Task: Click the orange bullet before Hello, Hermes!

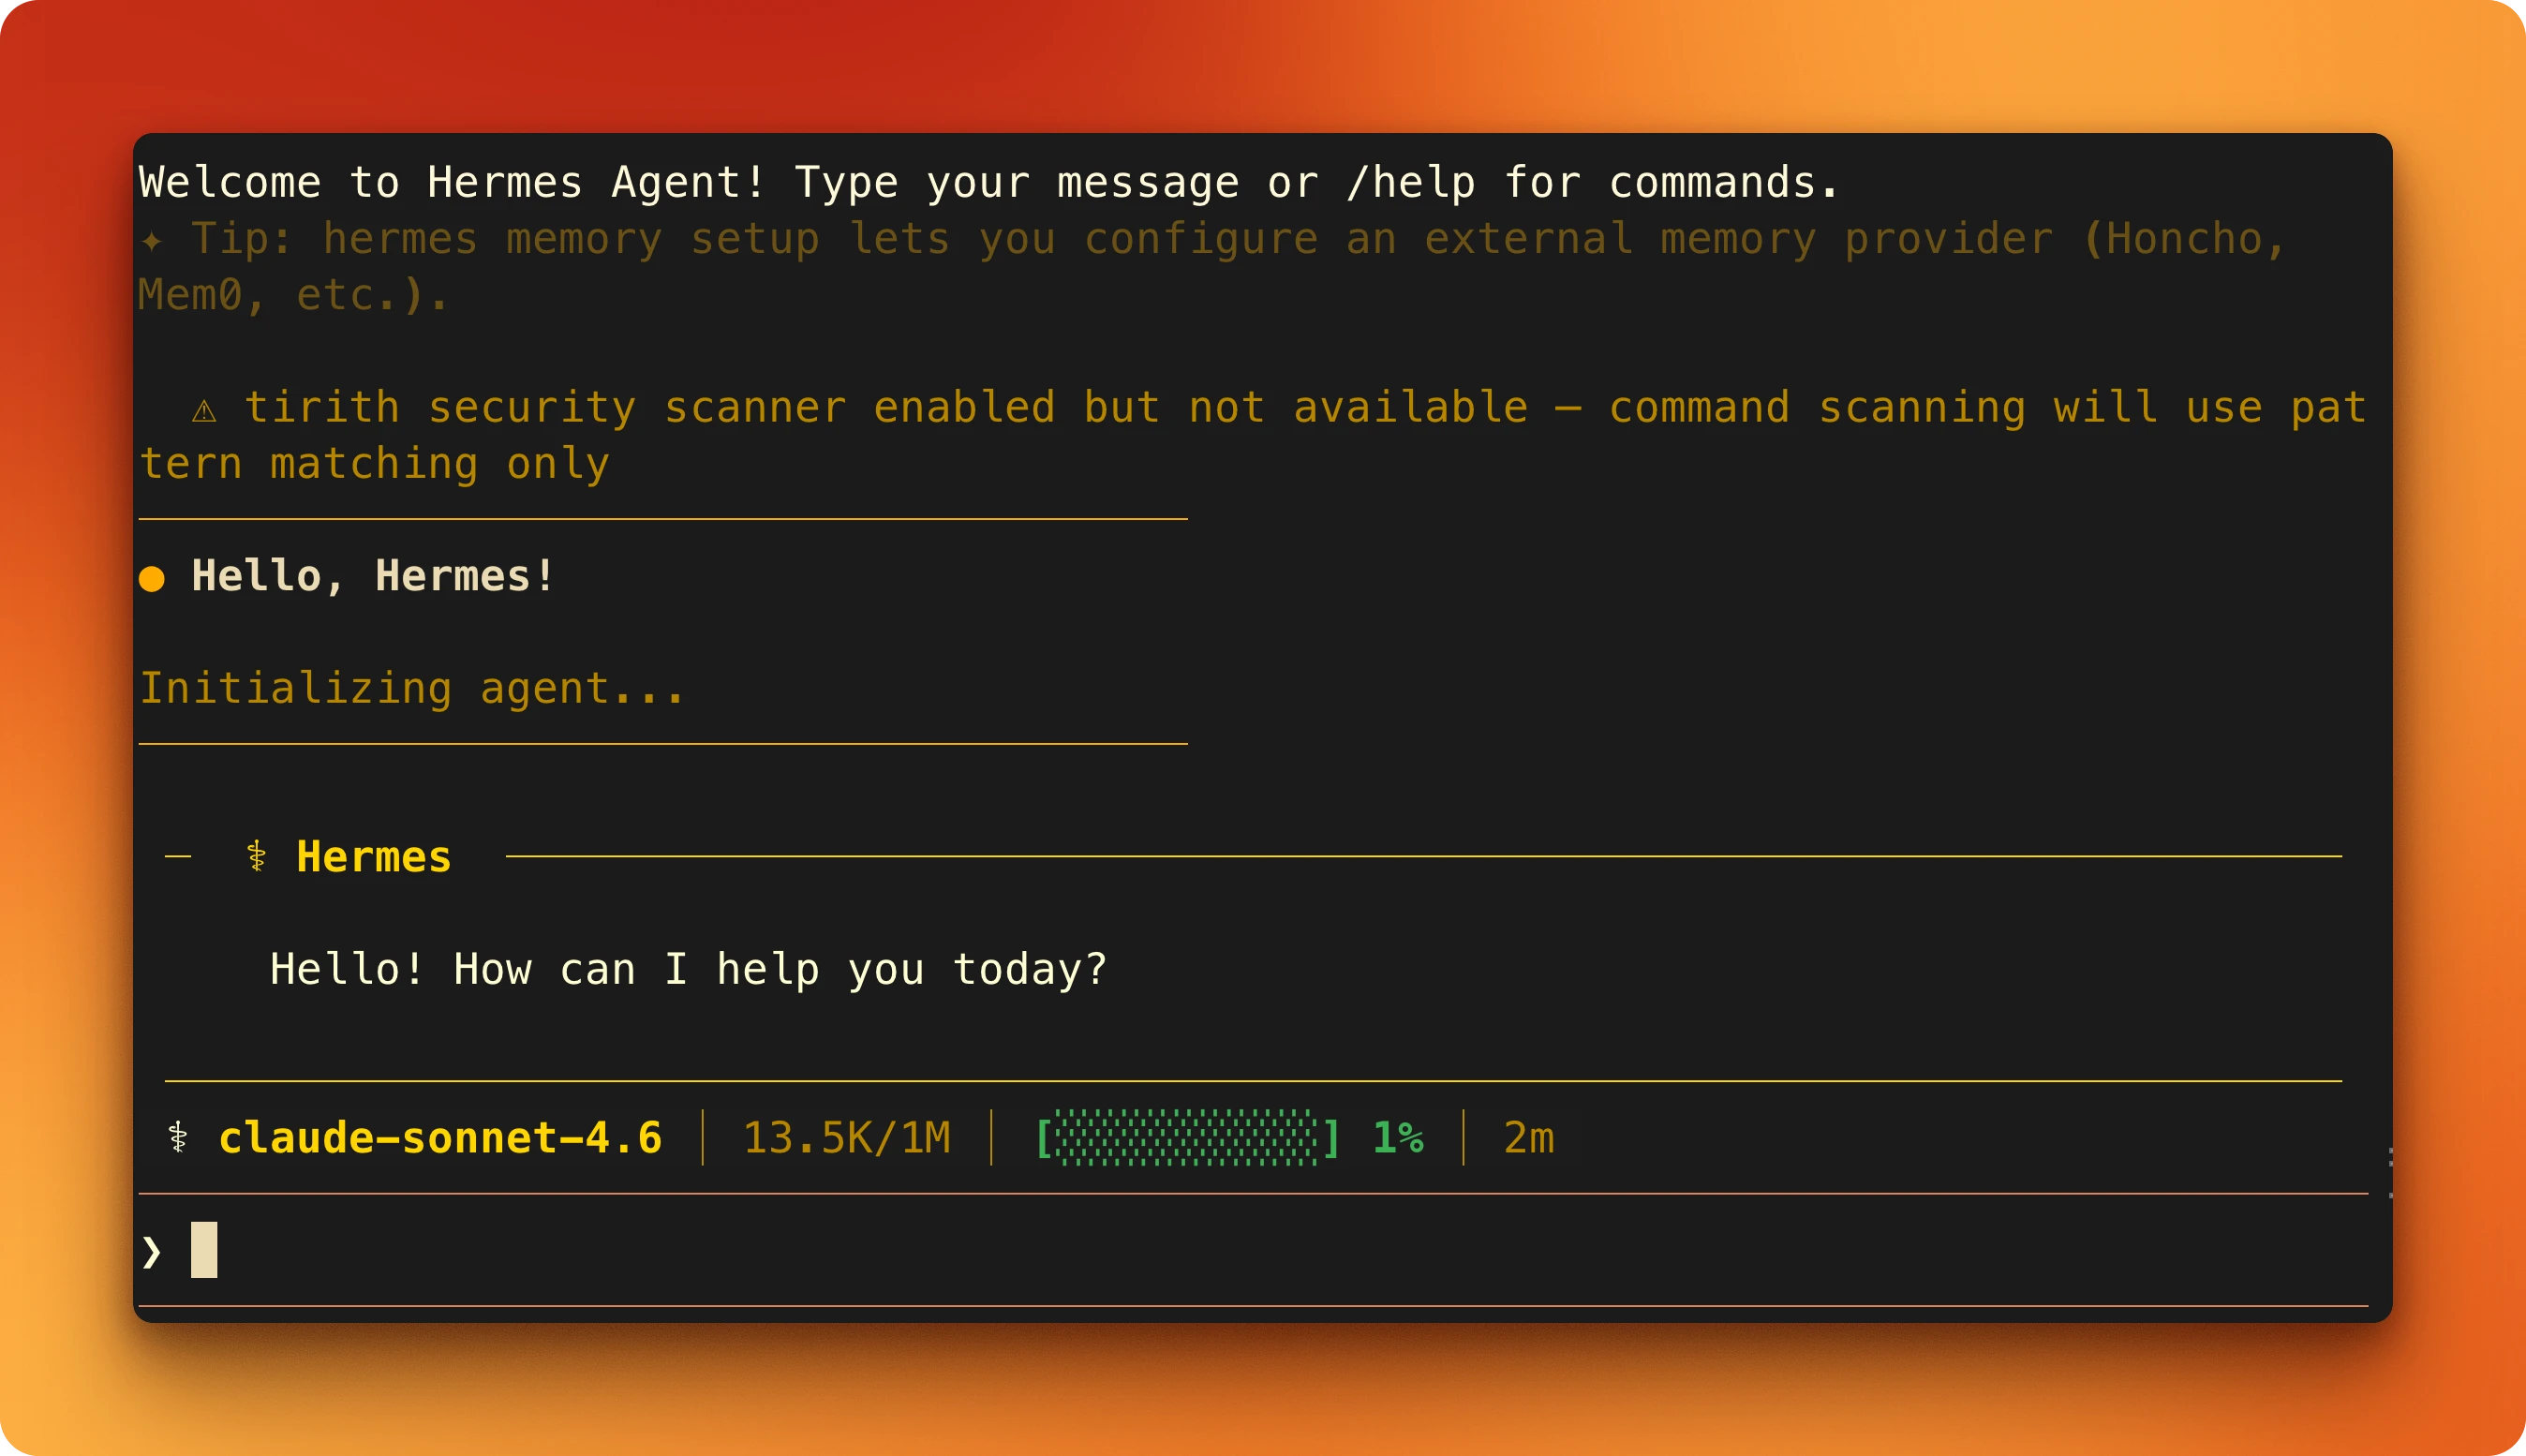Action: 152,578
